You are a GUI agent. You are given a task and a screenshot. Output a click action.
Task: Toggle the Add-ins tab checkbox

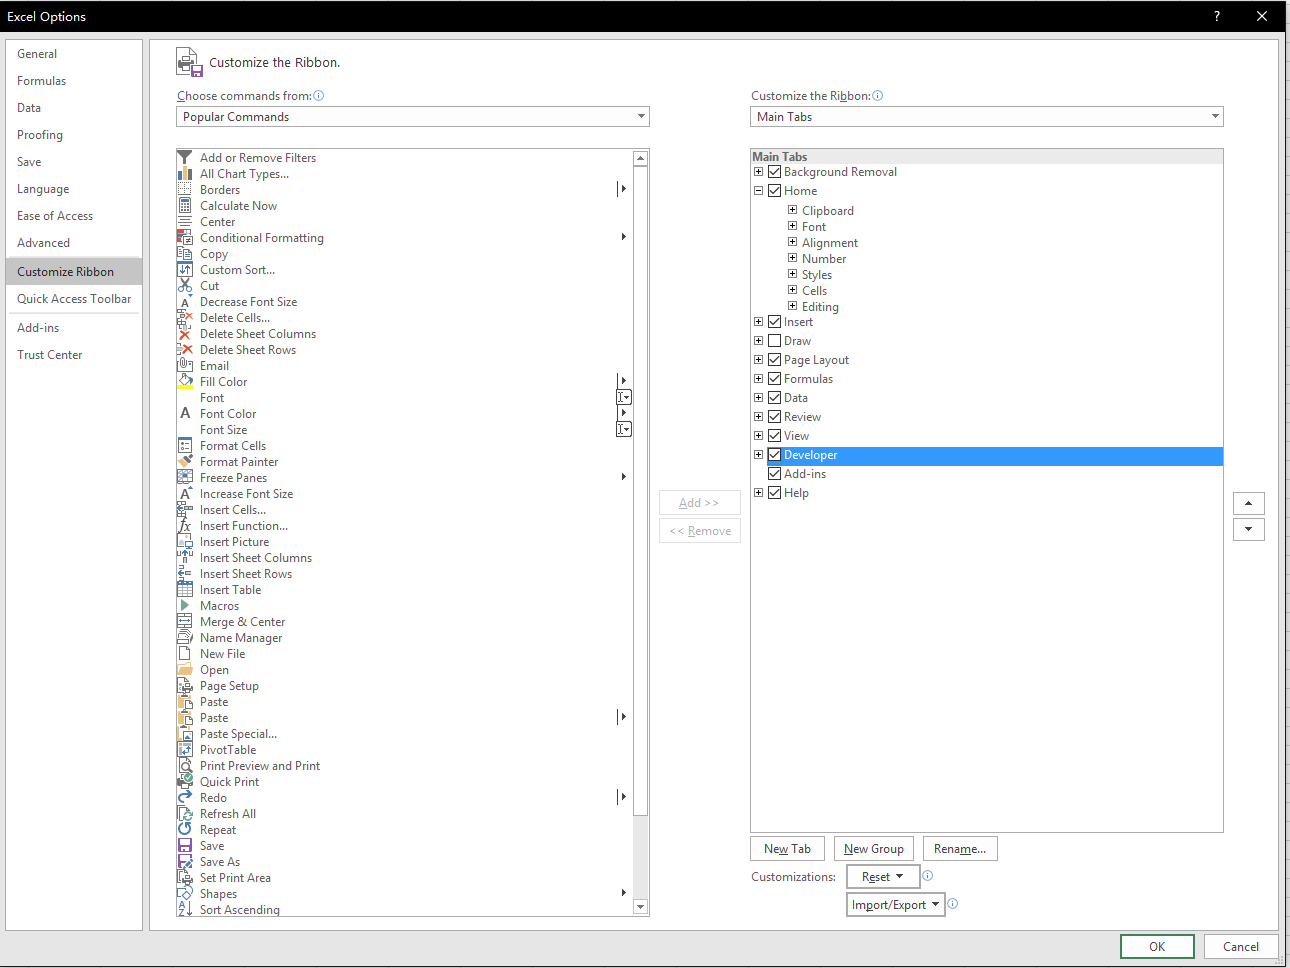tap(774, 474)
